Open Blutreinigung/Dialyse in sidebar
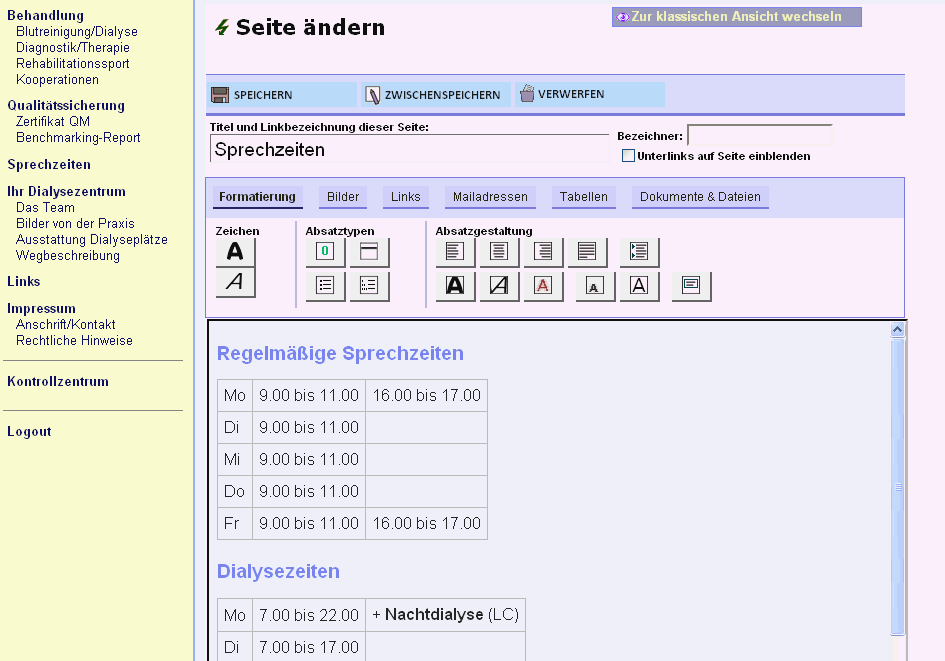This screenshot has height=661, width=945. (x=77, y=31)
